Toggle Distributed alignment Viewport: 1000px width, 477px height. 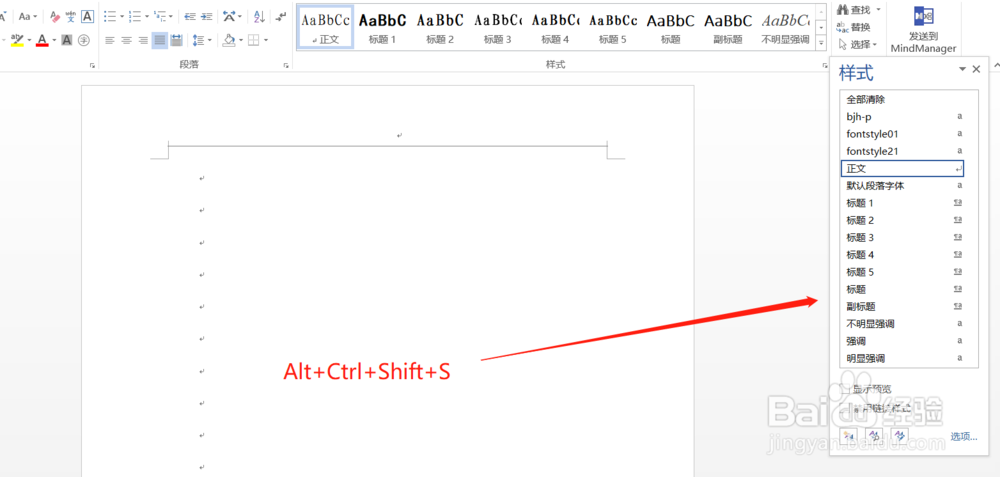[x=177, y=40]
